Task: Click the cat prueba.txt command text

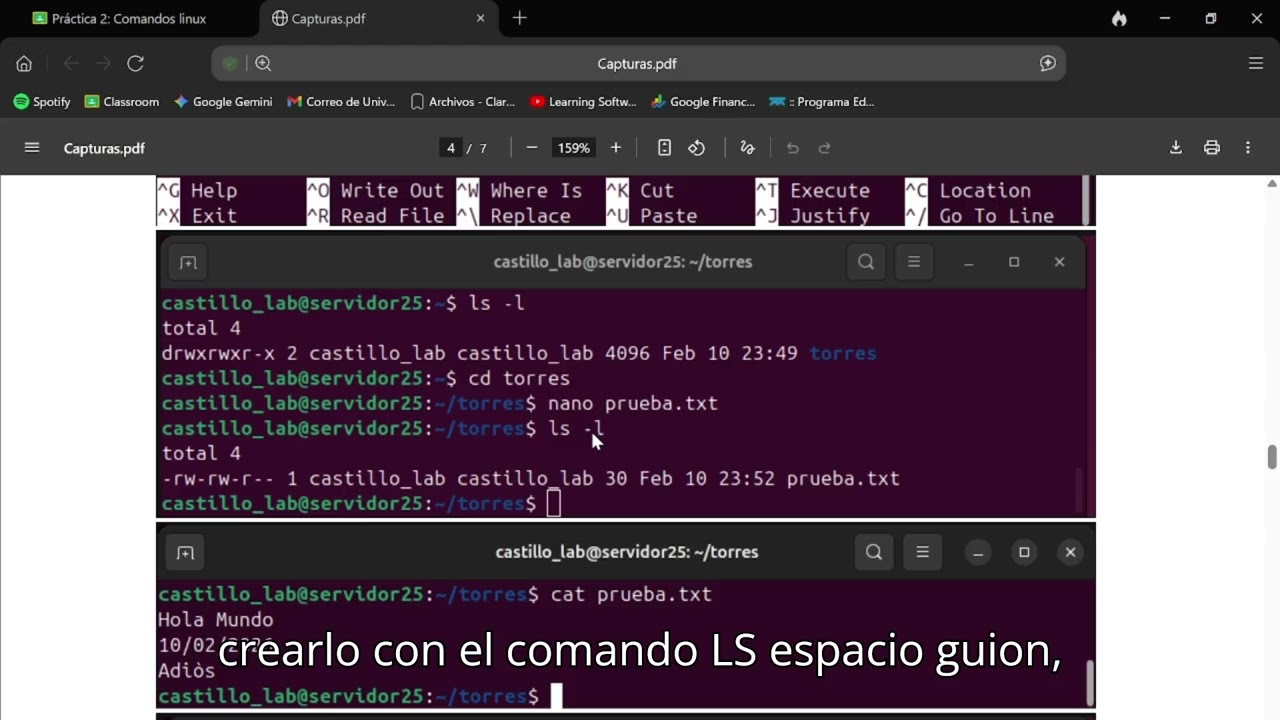Action: tap(631, 594)
